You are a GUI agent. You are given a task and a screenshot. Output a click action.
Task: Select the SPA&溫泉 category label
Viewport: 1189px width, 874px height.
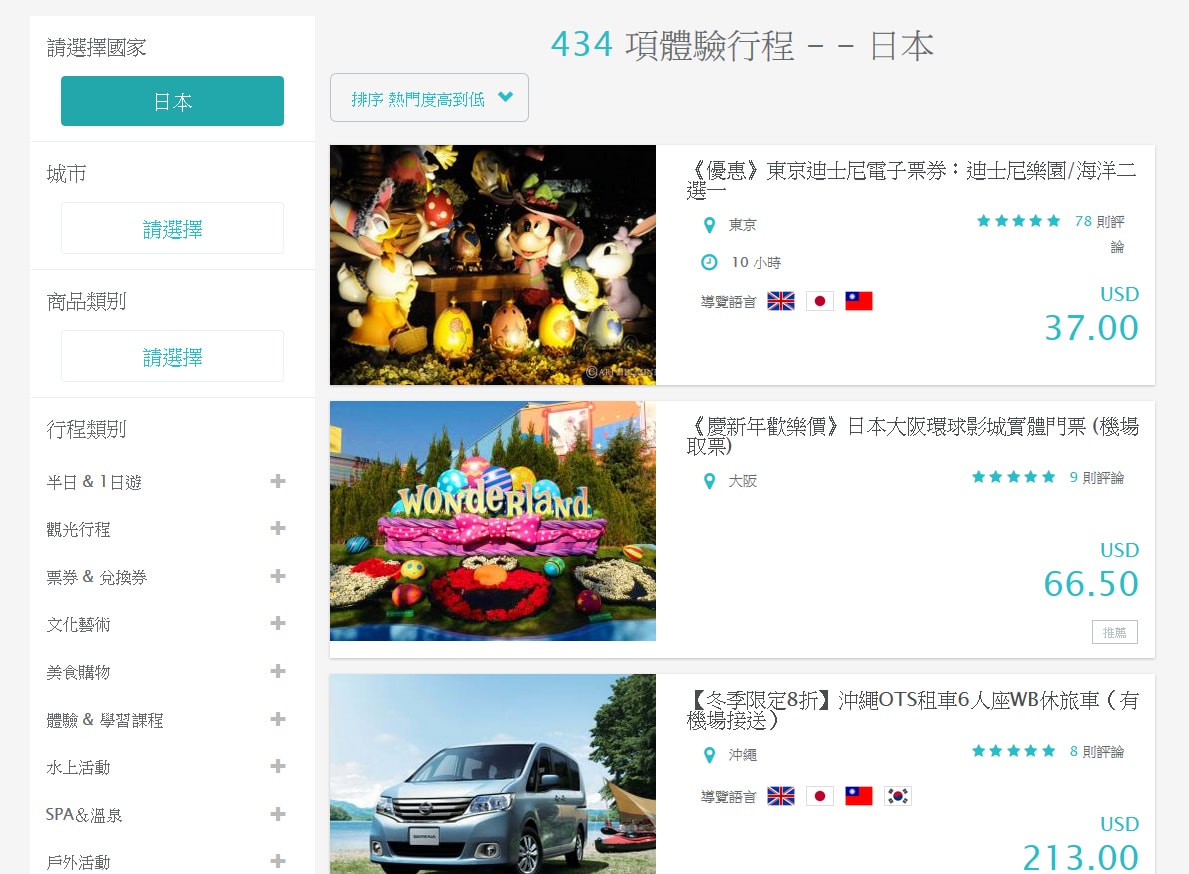click(83, 815)
